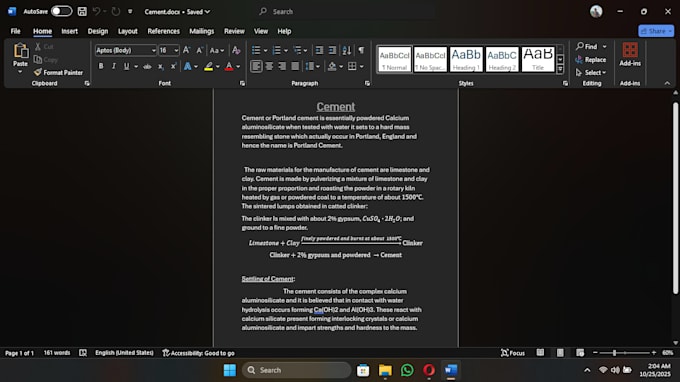Align paragraph to the right

pos(282,66)
